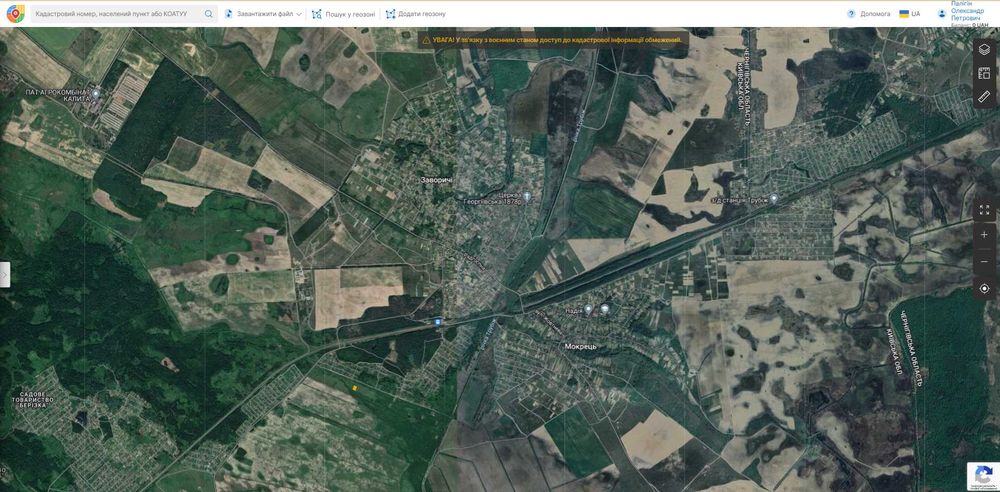Switch language using the UA flag

click(909, 13)
